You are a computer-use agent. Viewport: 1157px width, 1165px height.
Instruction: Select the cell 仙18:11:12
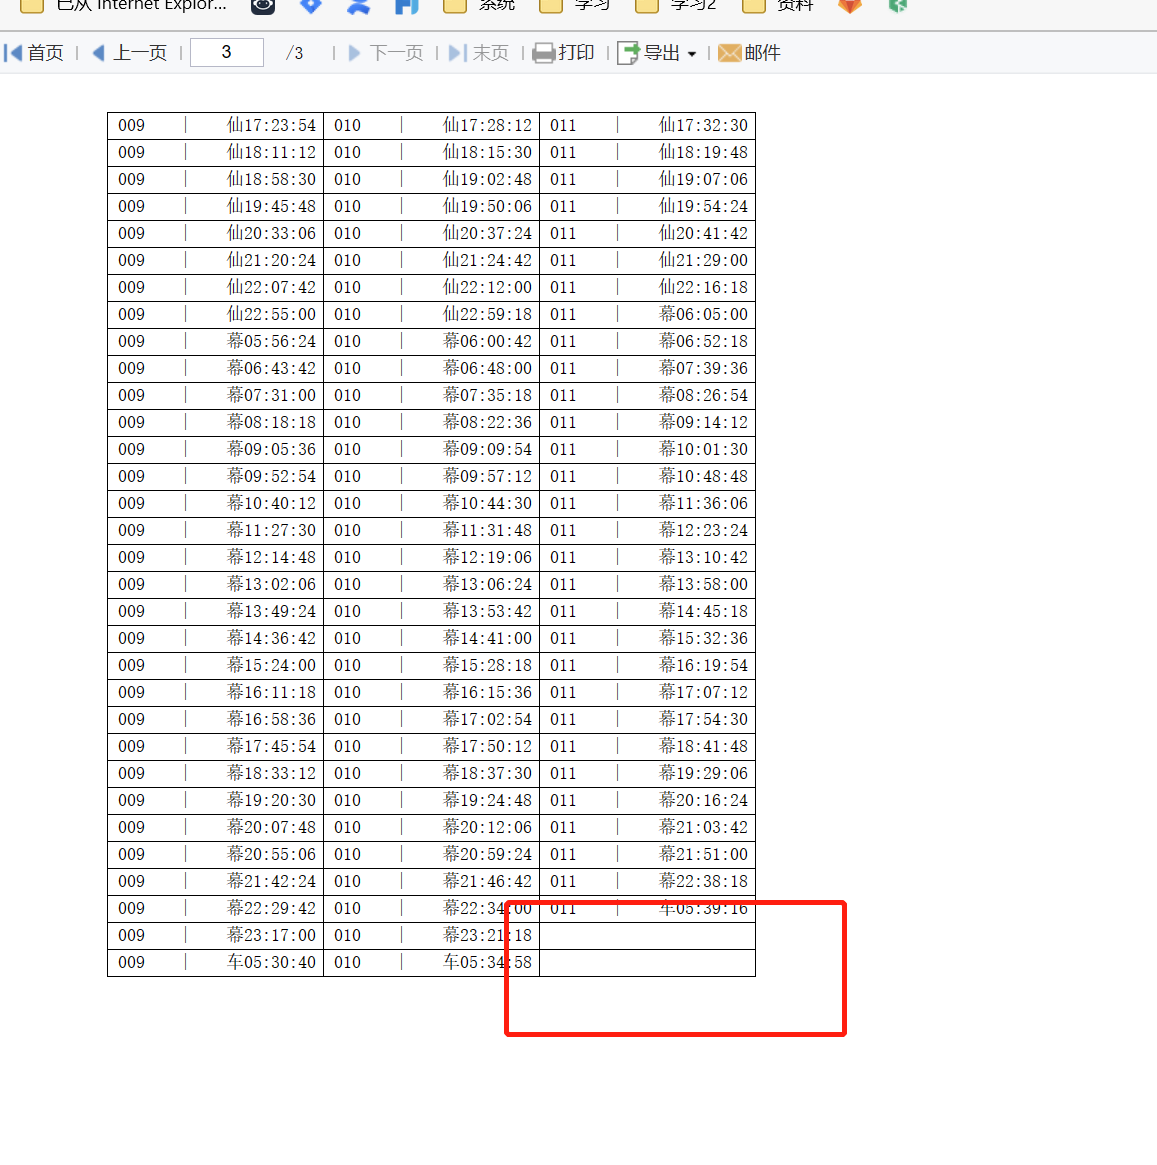[271, 152]
